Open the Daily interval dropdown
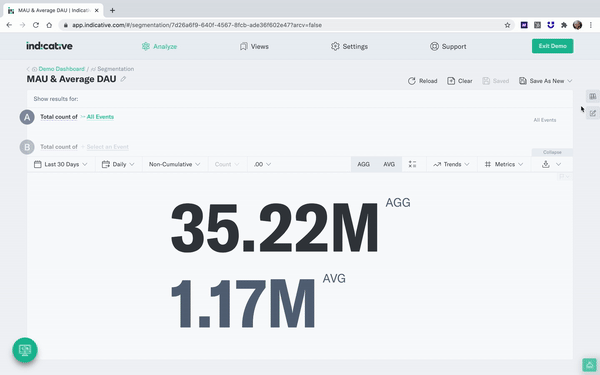The width and height of the screenshot is (600, 375). pyautogui.click(x=118, y=164)
